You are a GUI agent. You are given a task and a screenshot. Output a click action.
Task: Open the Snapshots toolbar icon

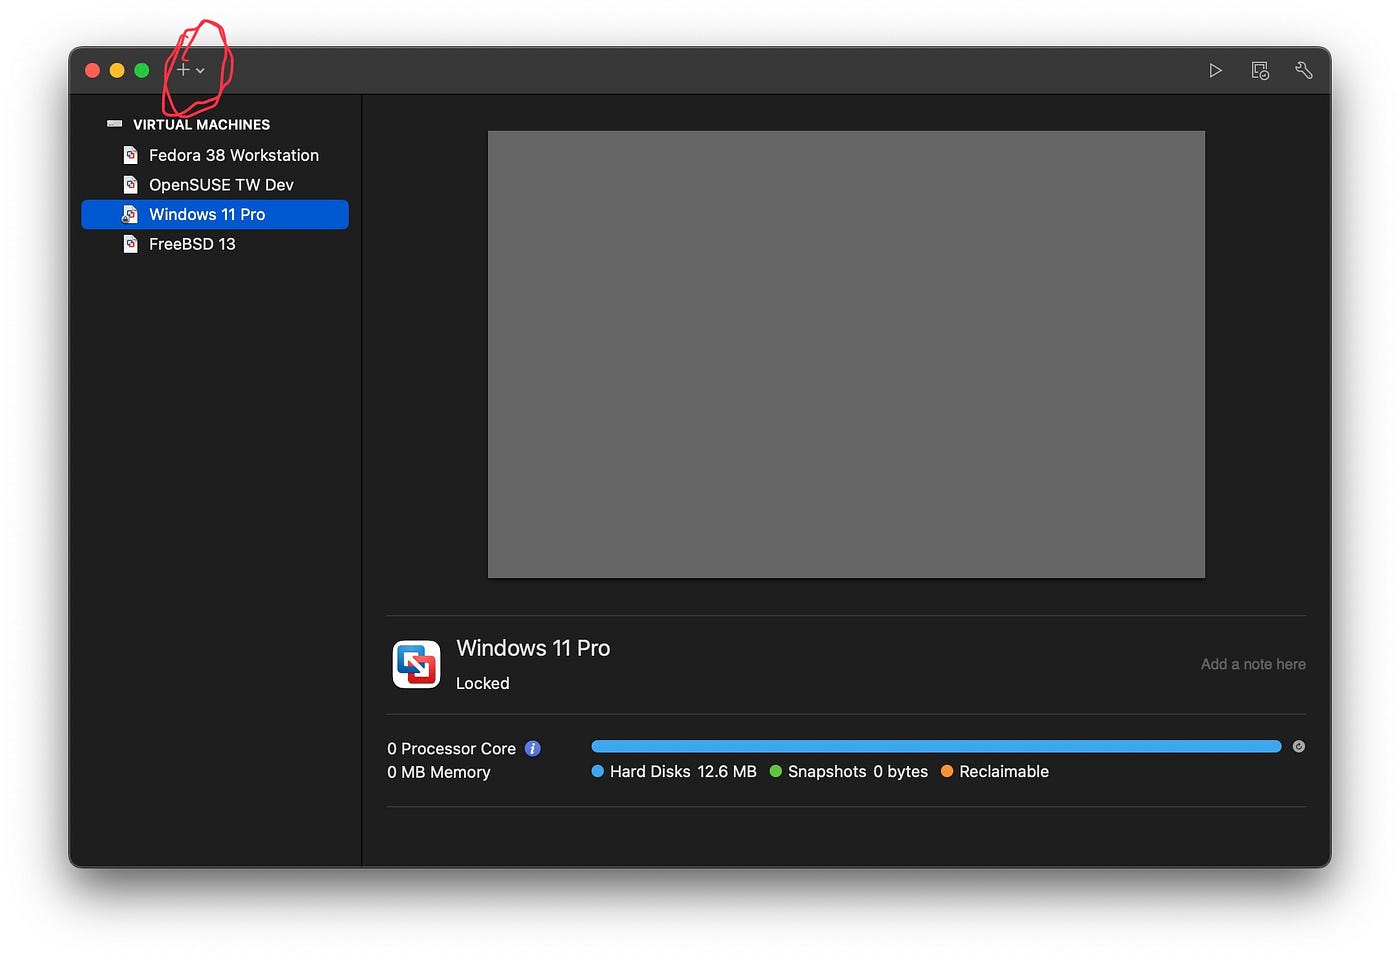click(1260, 70)
